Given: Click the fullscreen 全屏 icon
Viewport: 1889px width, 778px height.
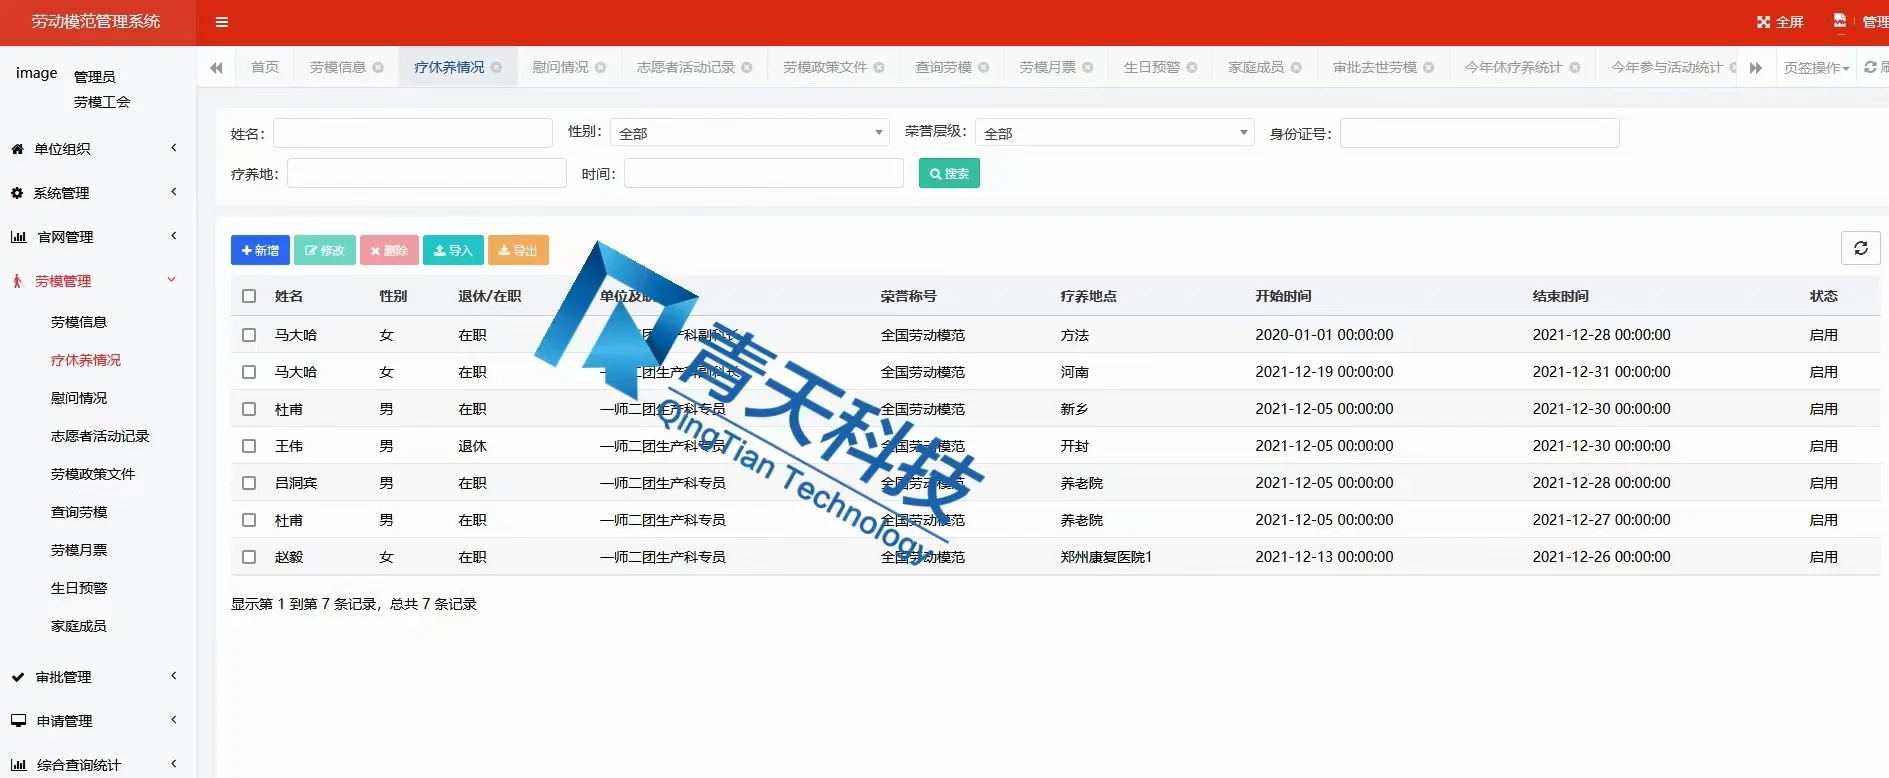Looking at the screenshot, I should (x=1764, y=22).
